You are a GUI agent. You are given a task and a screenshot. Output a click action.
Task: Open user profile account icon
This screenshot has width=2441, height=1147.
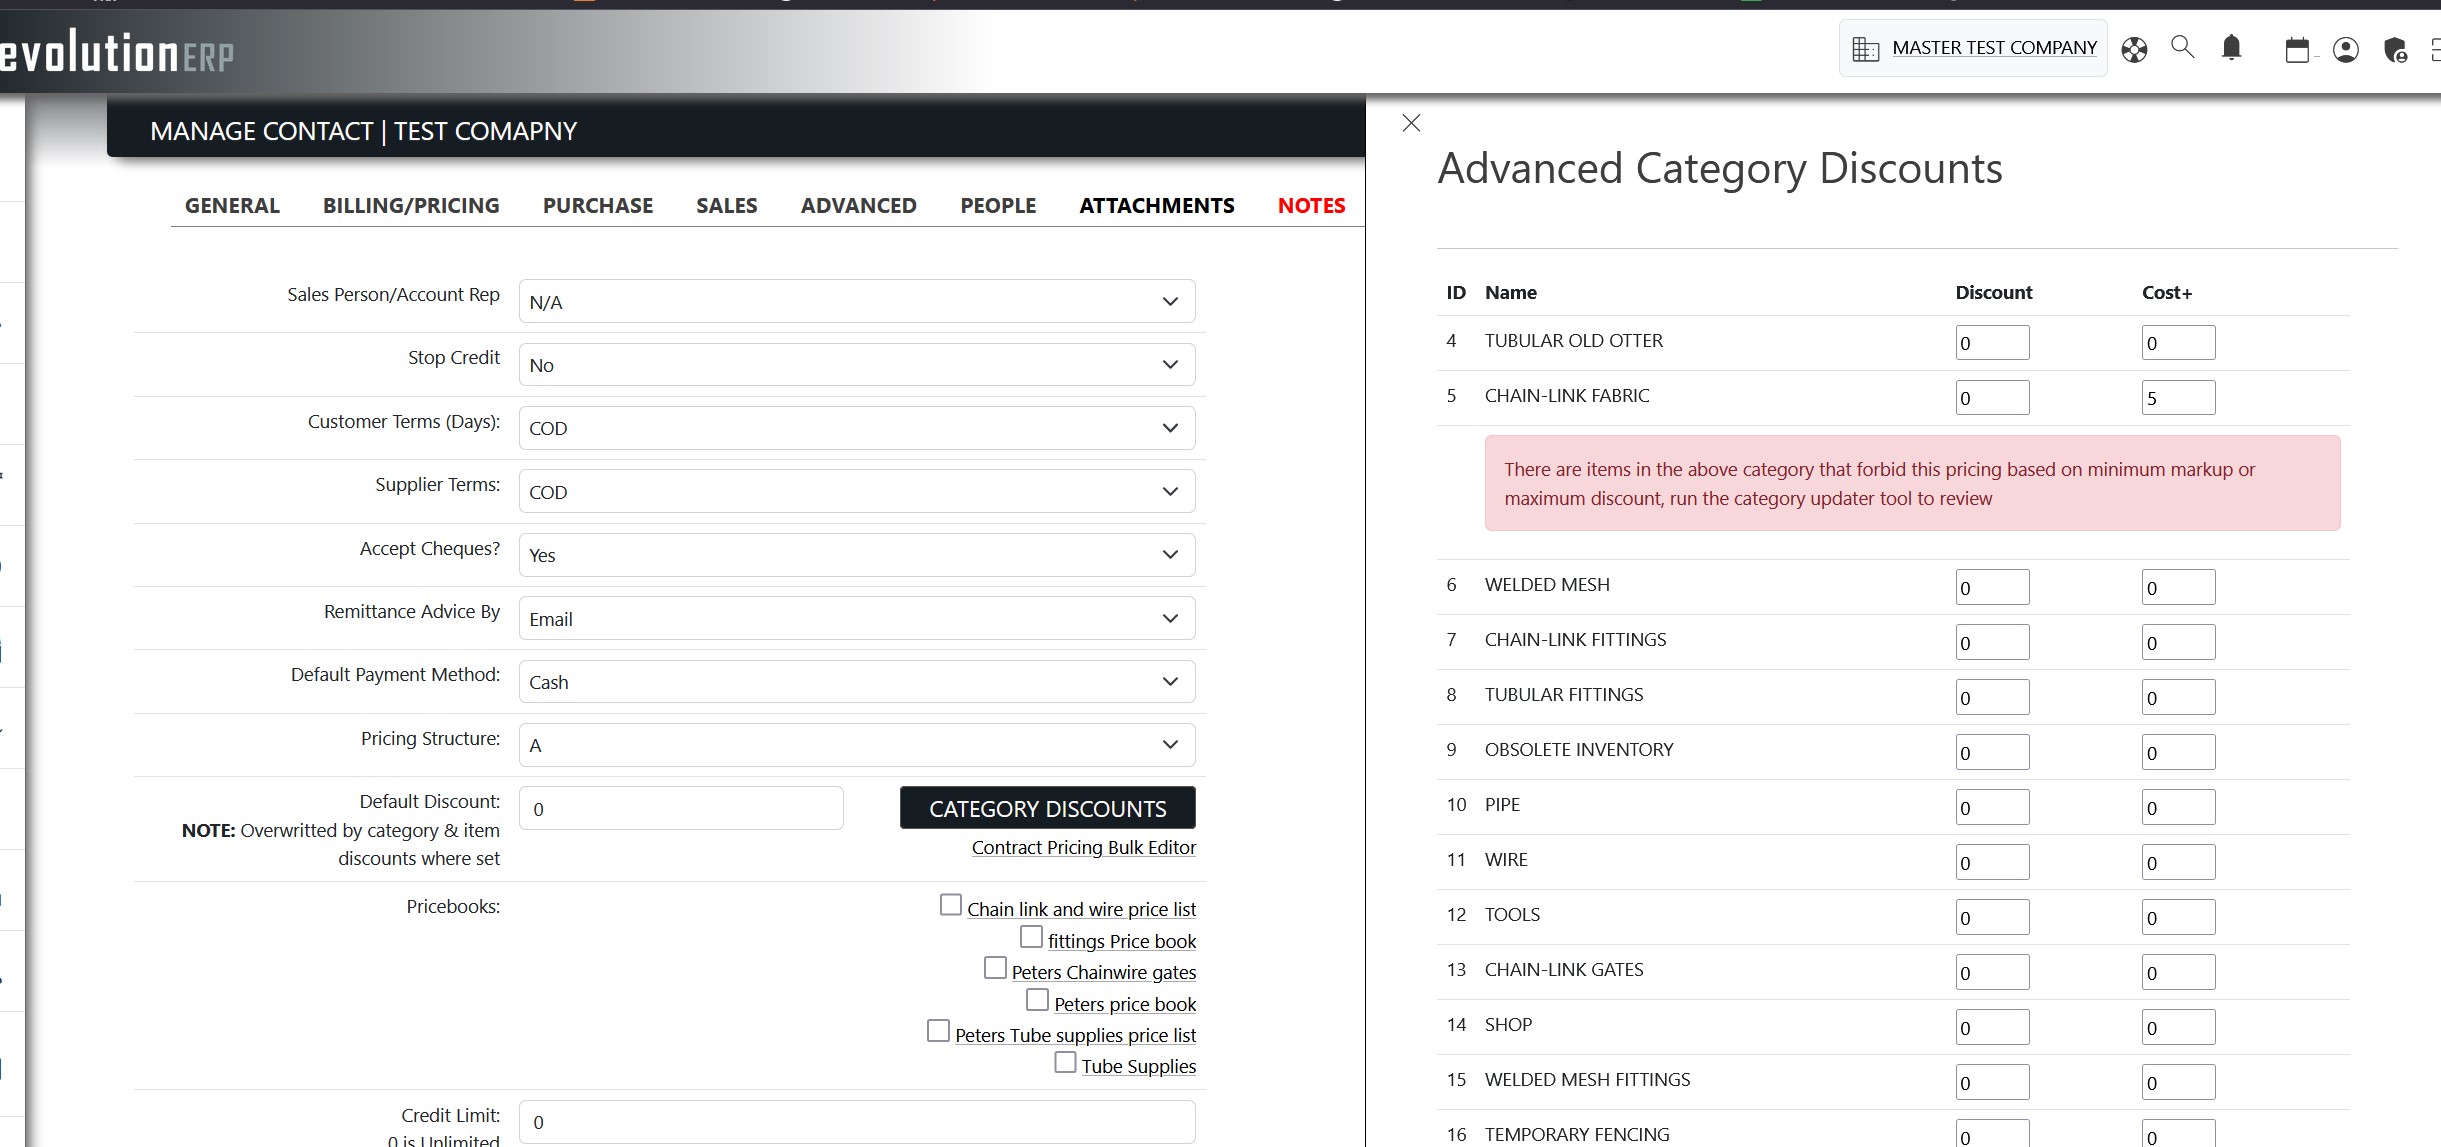click(x=2346, y=49)
